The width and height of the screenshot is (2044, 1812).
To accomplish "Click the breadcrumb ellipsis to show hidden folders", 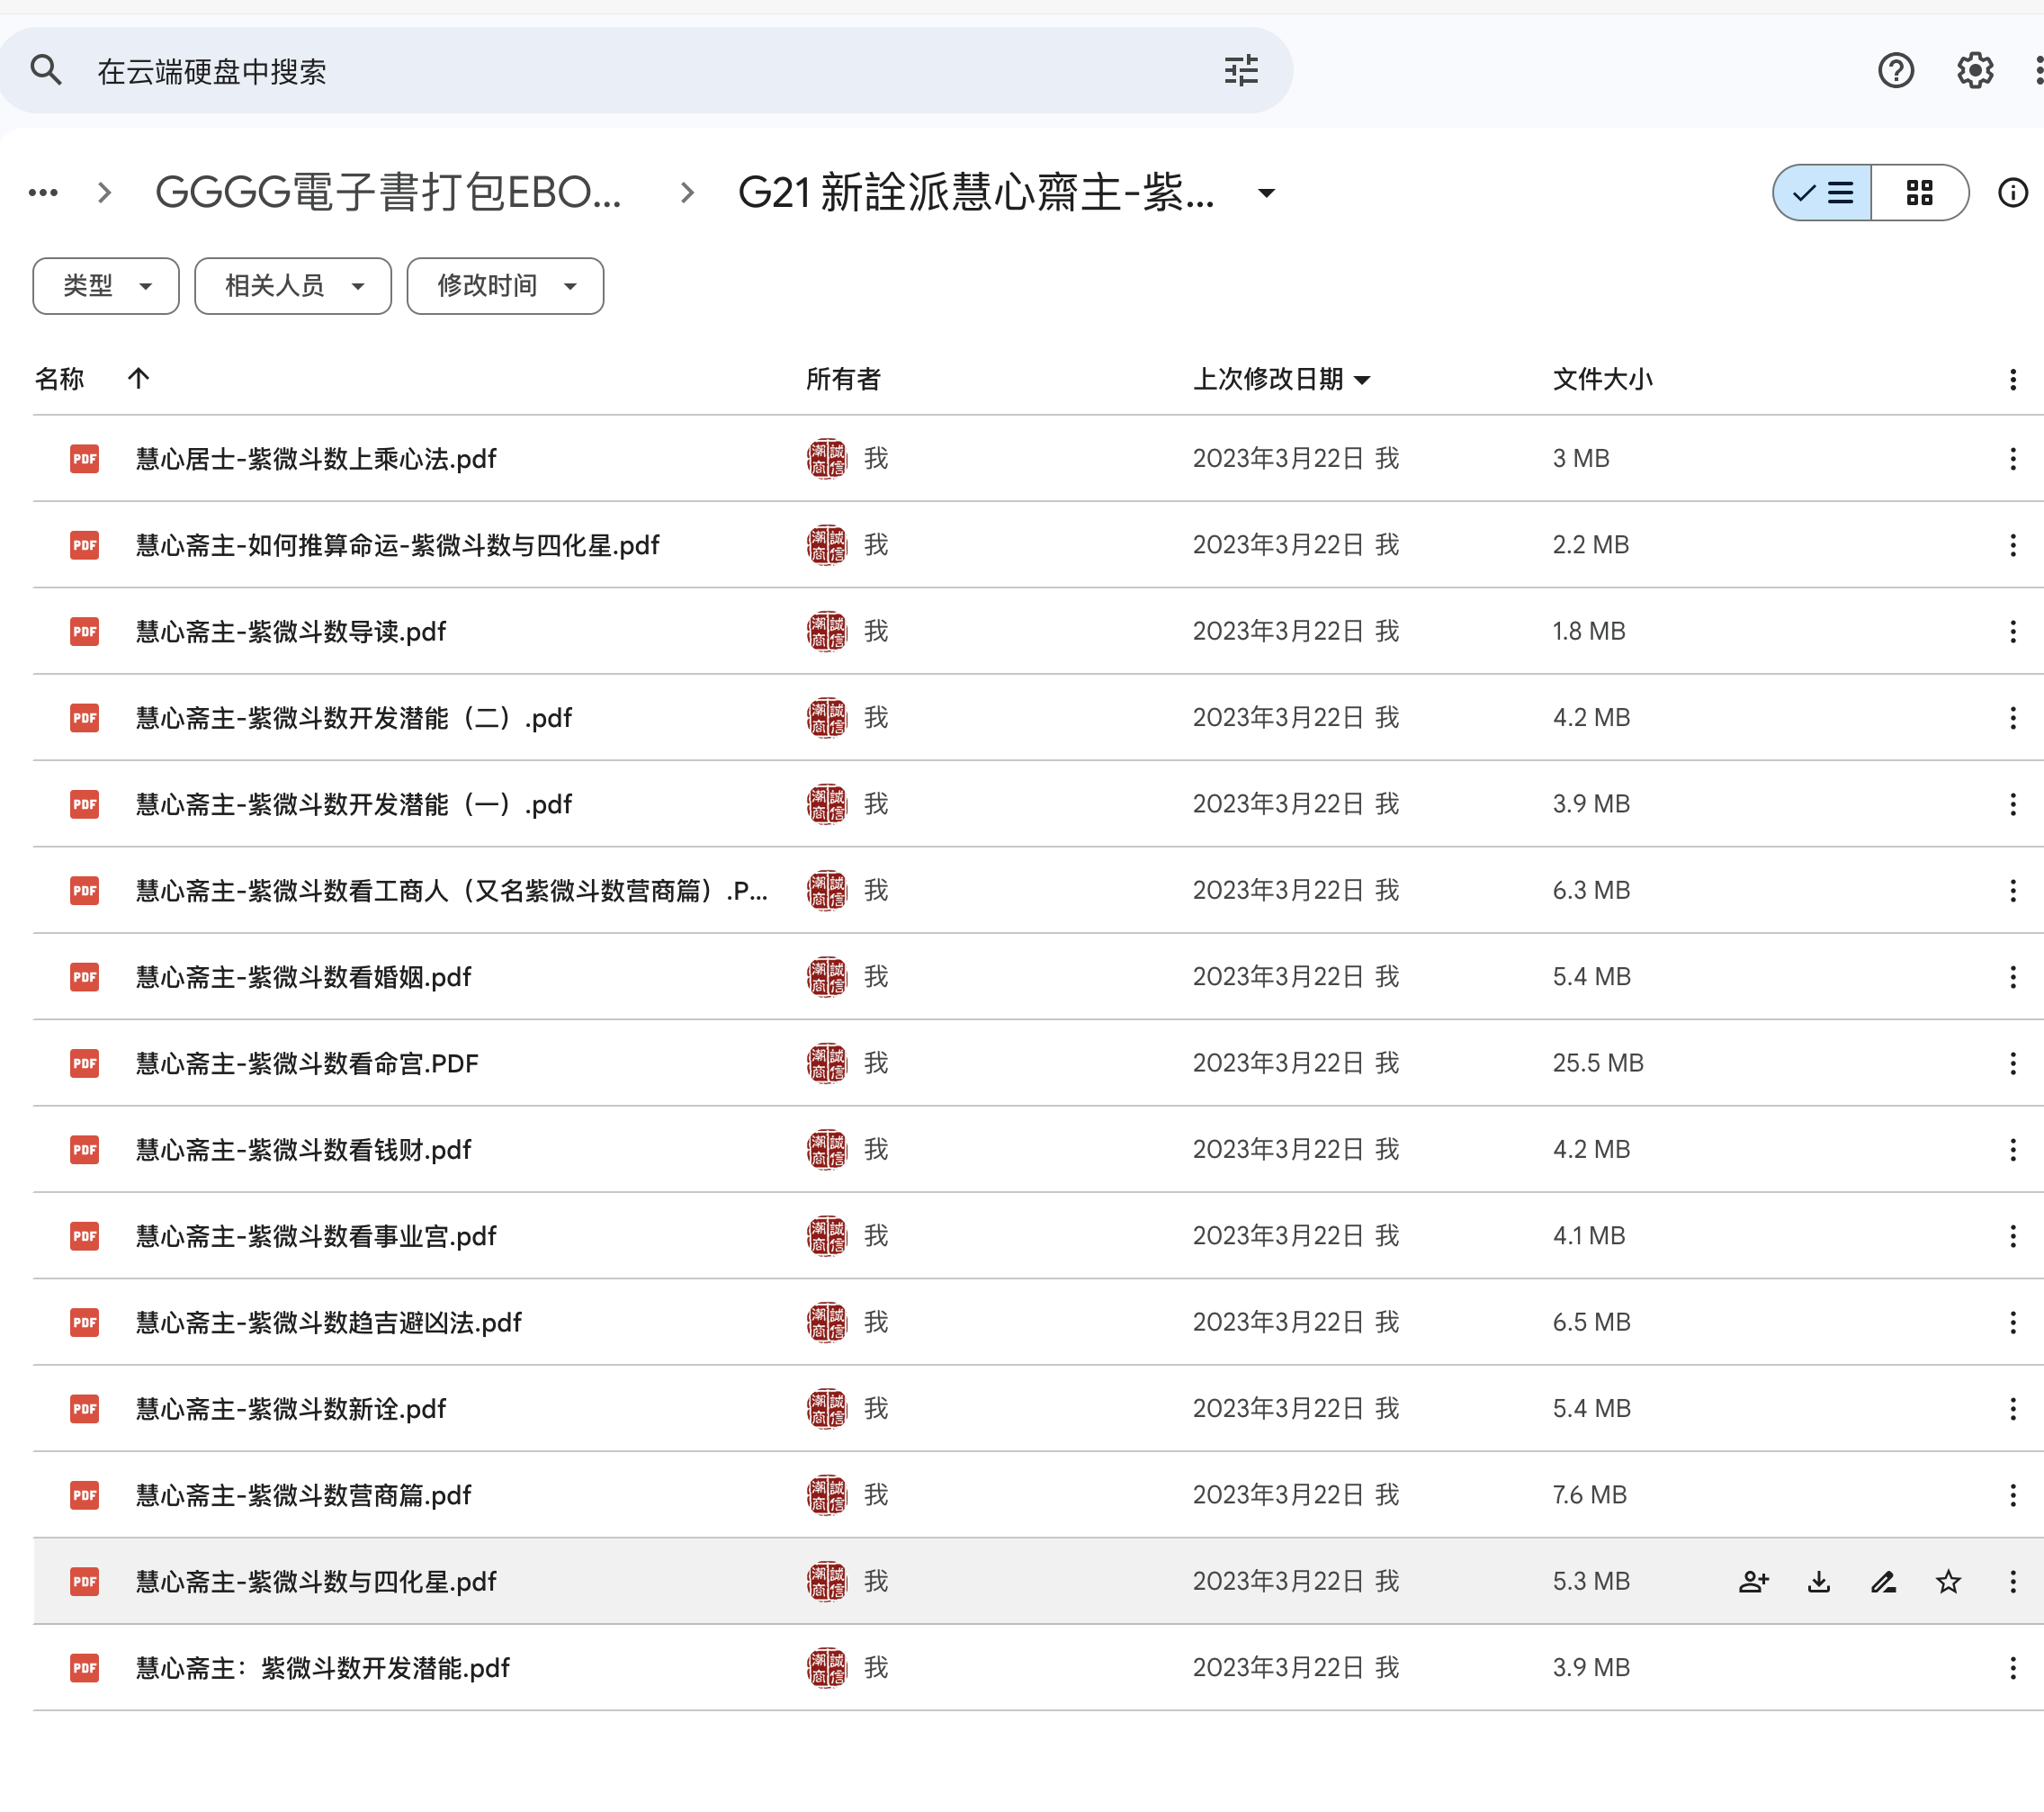I will pos(43,193).
